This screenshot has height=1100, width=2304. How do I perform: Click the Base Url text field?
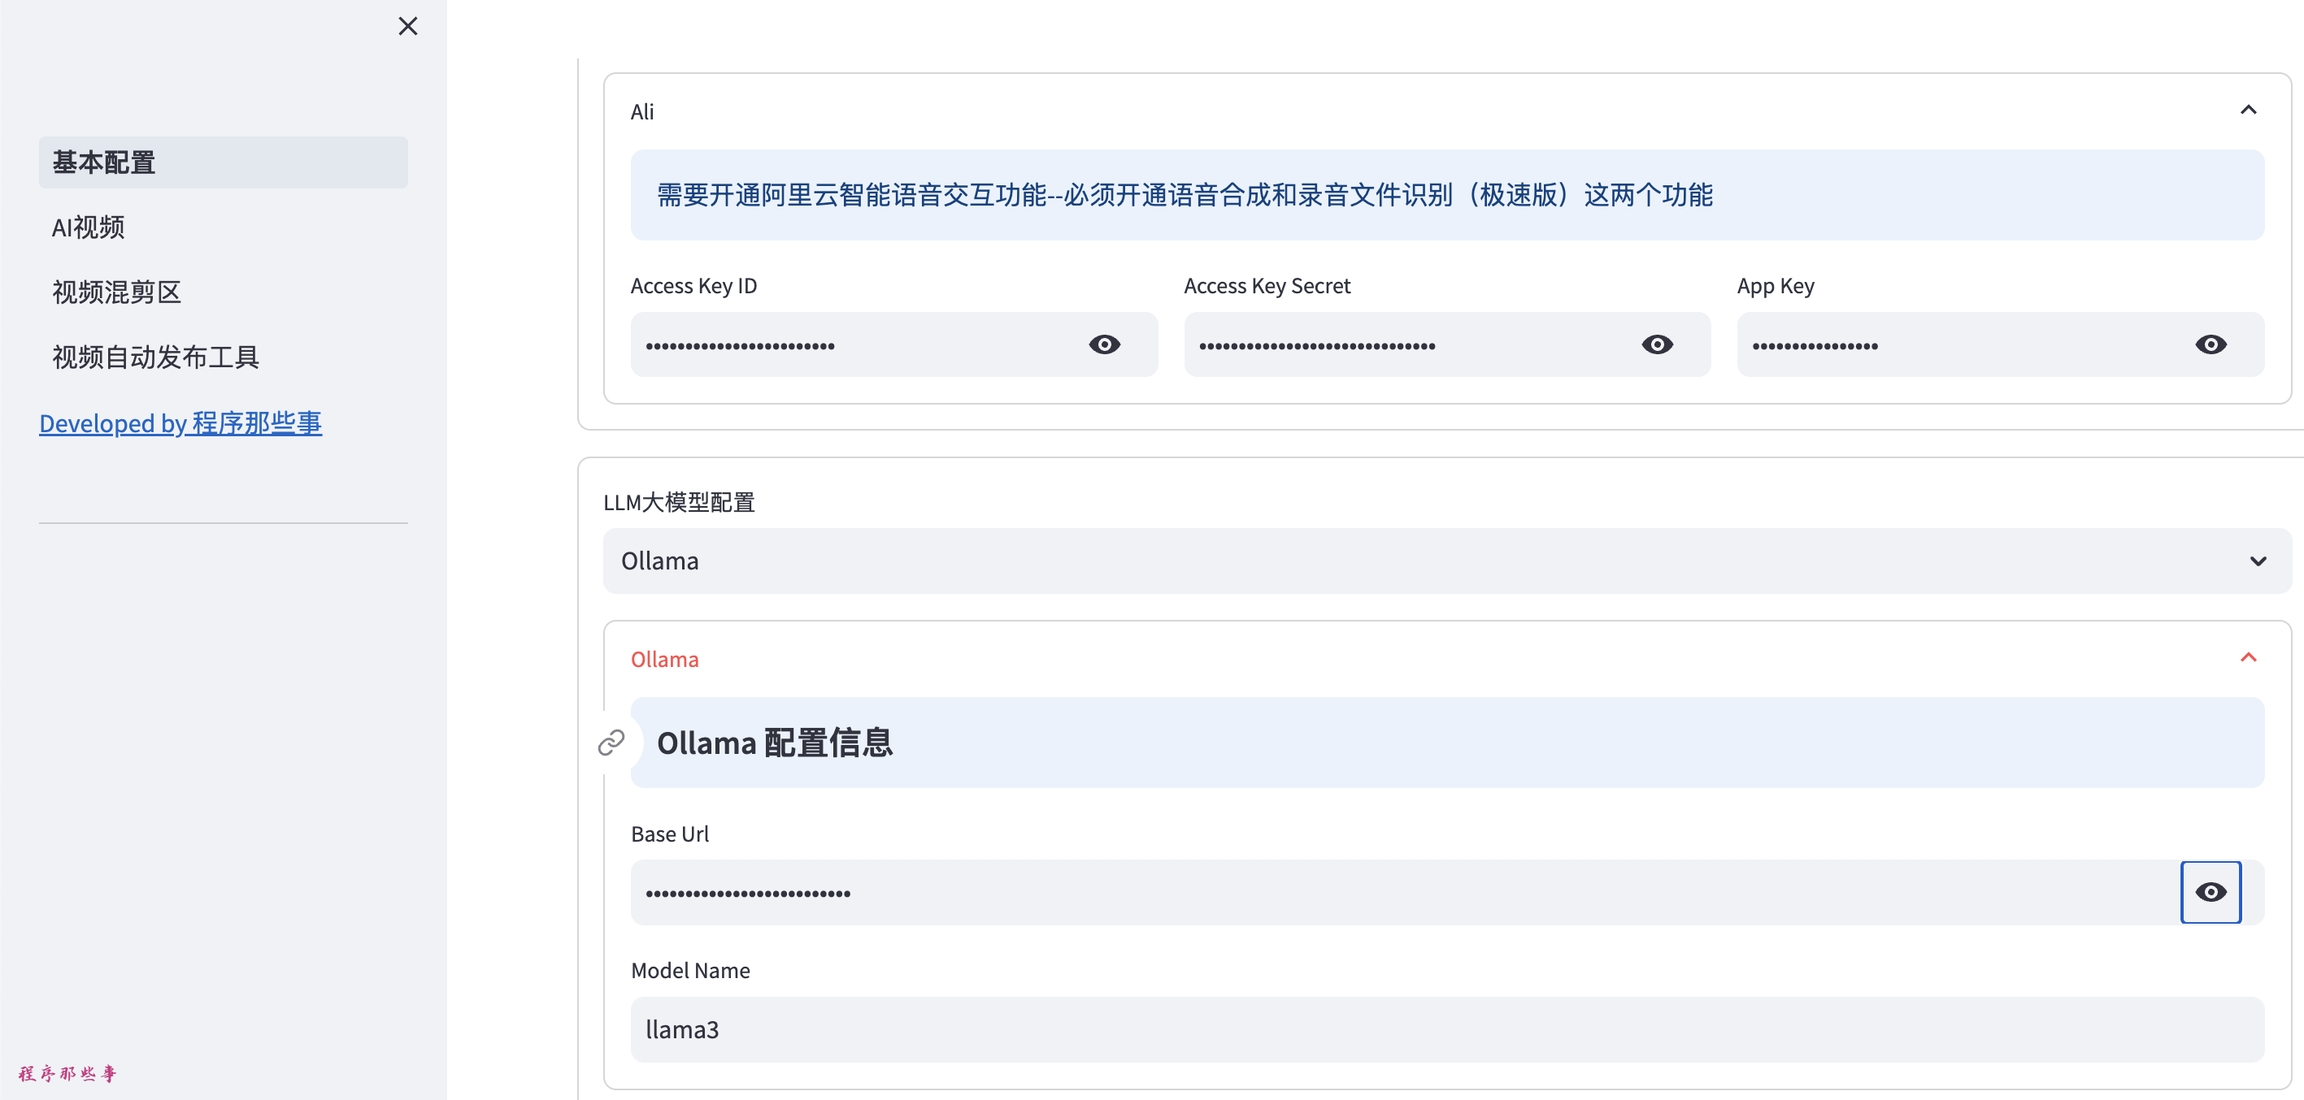point(1400,892)
